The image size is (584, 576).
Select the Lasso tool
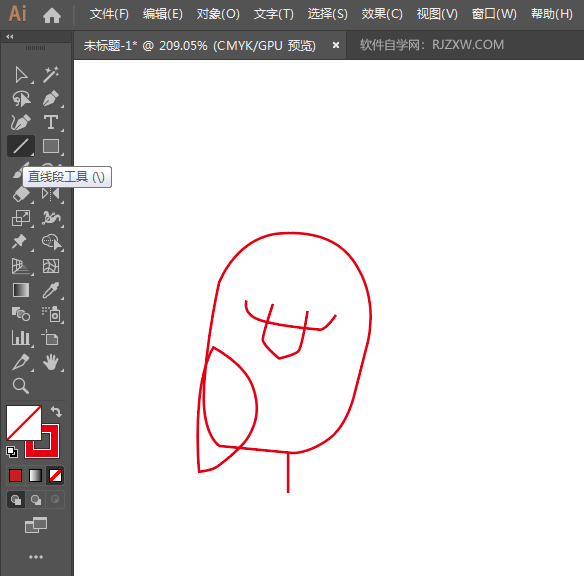pyautogui.click(x=21, y=99)
